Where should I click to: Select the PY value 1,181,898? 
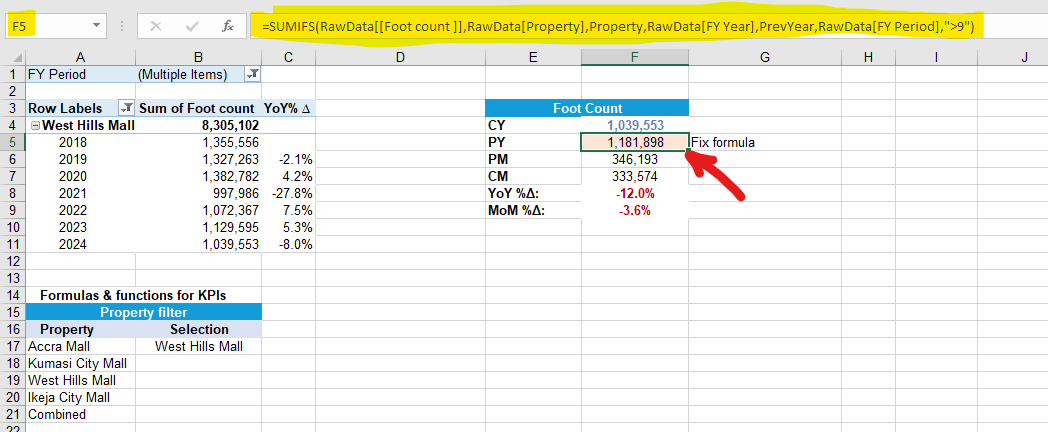(x=634, y=142)
